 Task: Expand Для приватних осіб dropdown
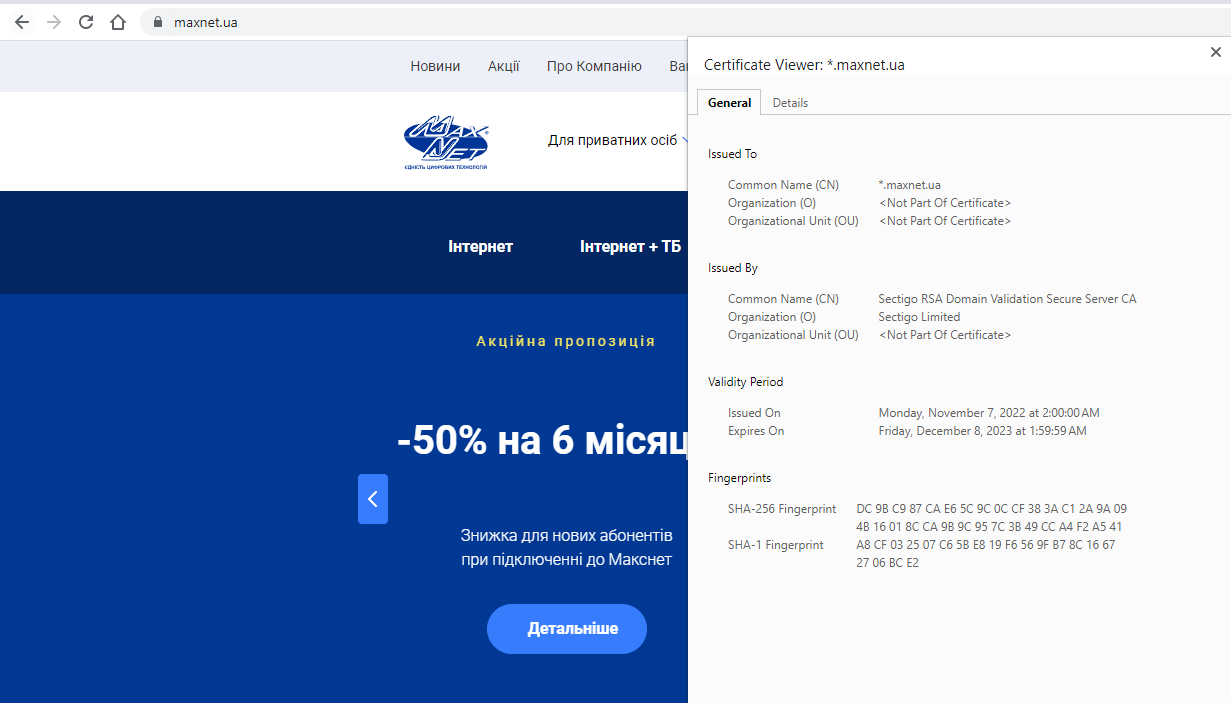tap(619, 140)
